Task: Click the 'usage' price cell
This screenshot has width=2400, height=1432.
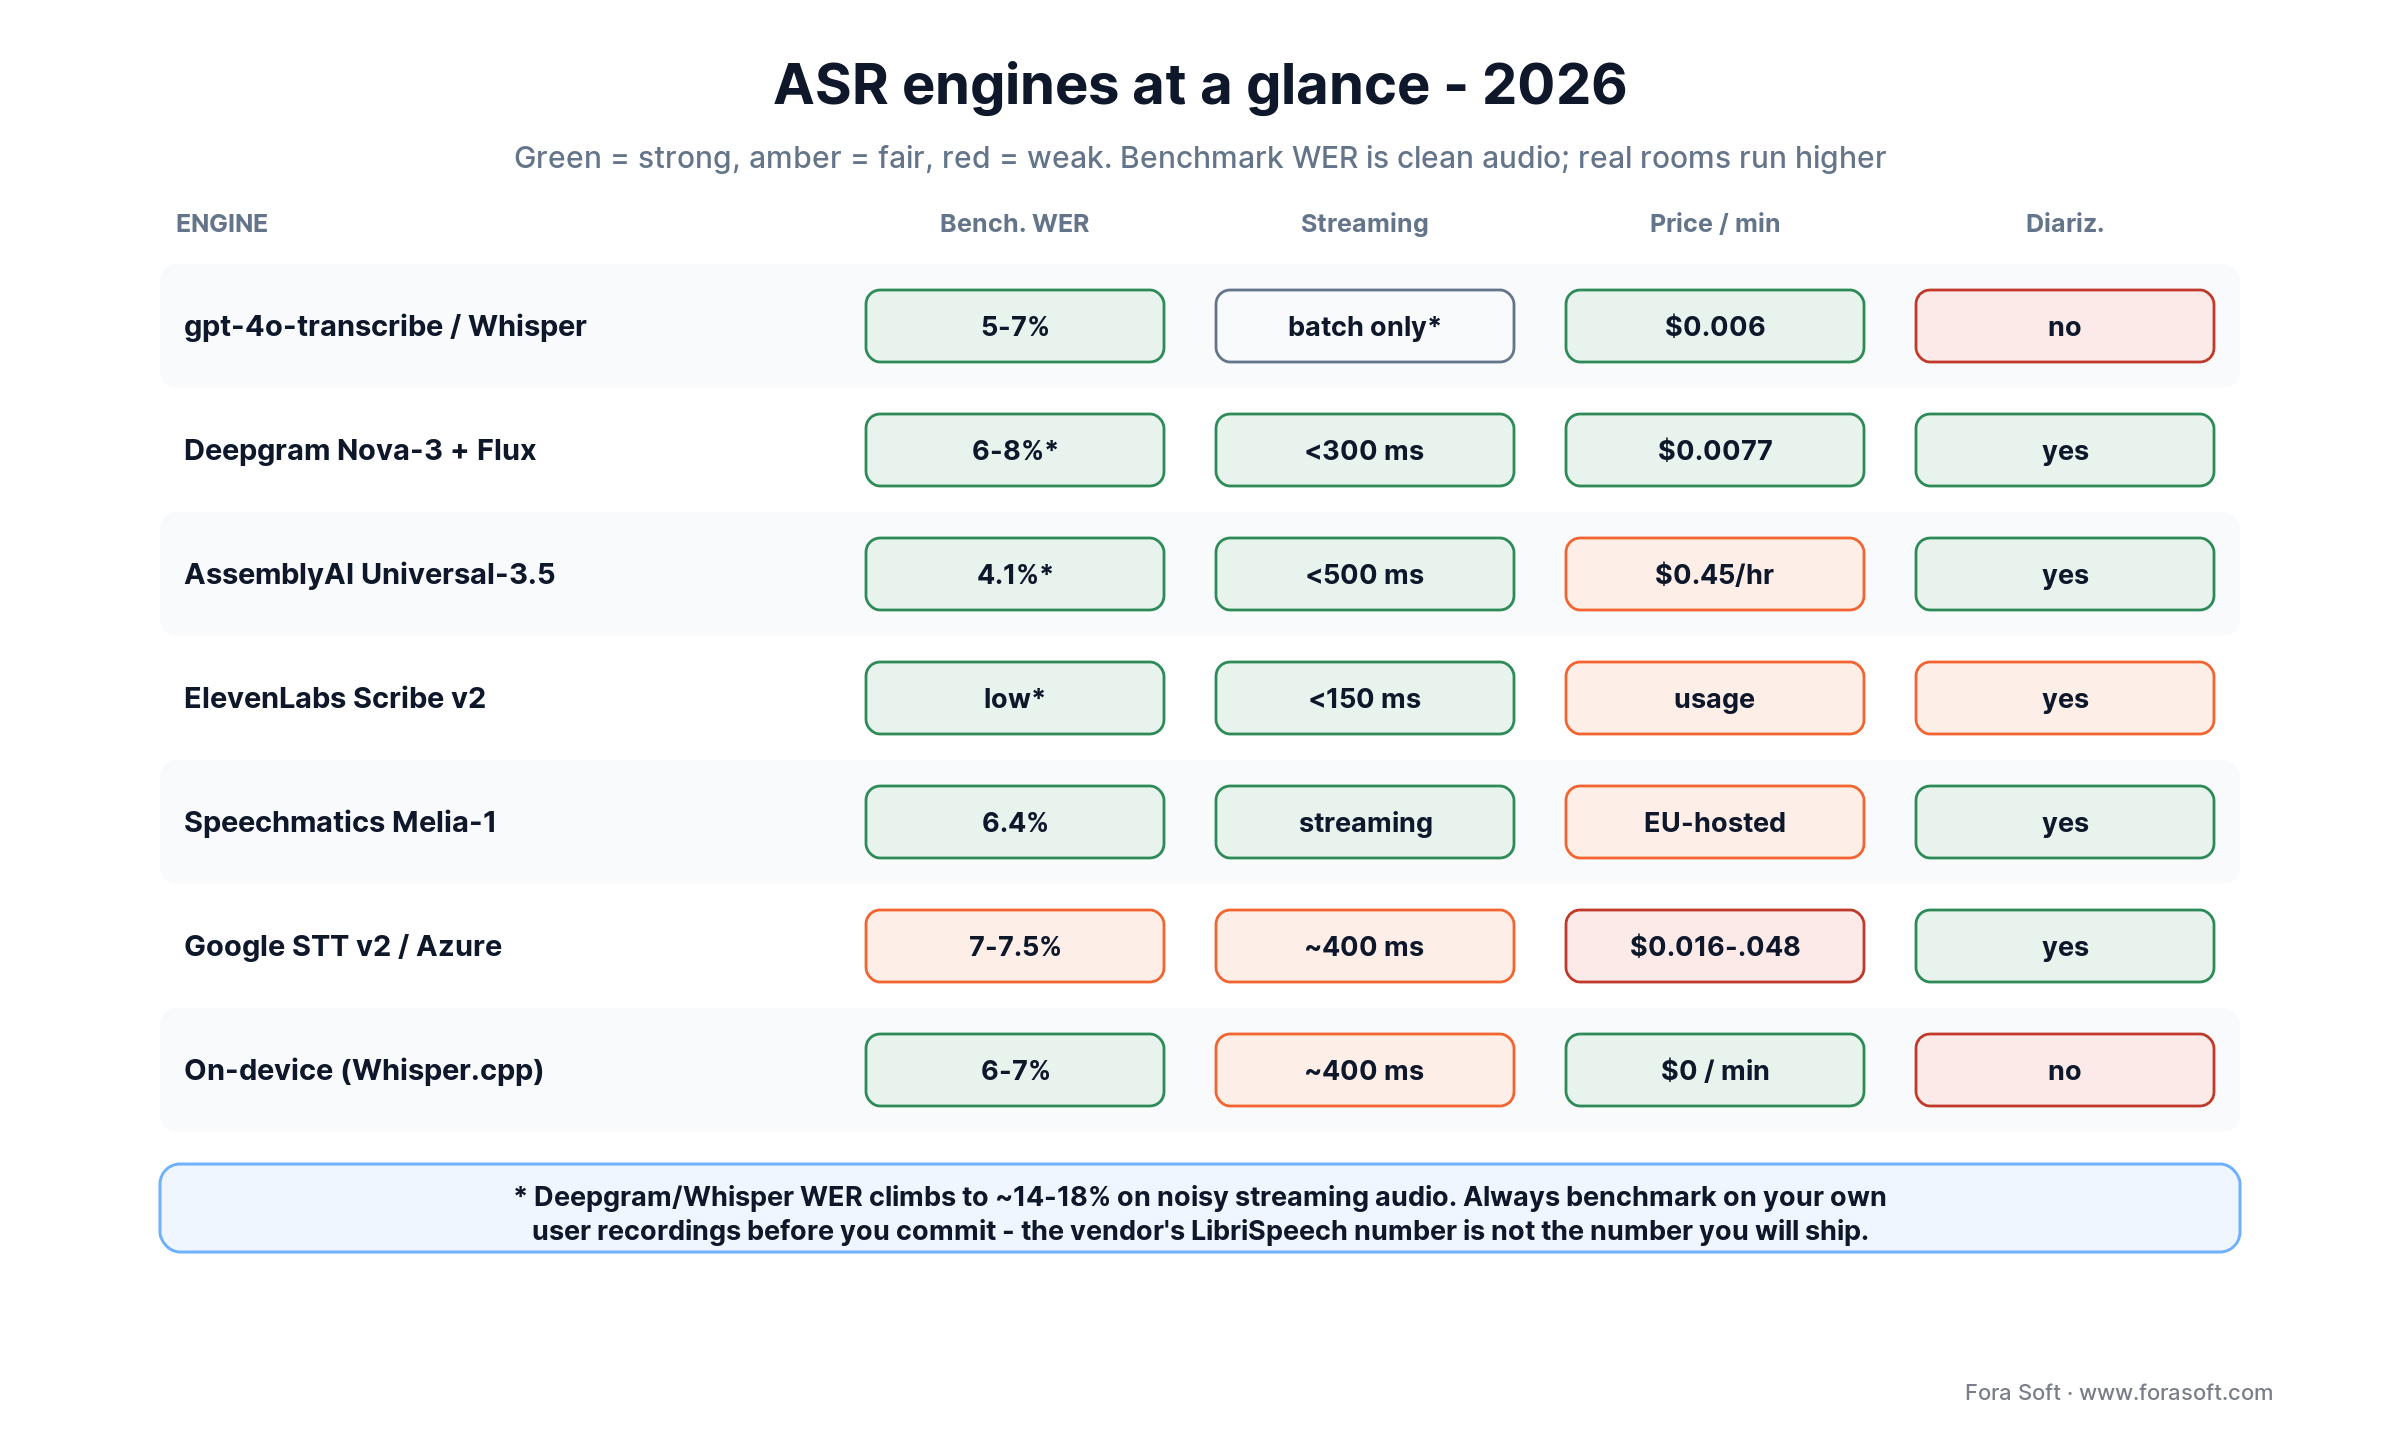Action: point(1715,698)
